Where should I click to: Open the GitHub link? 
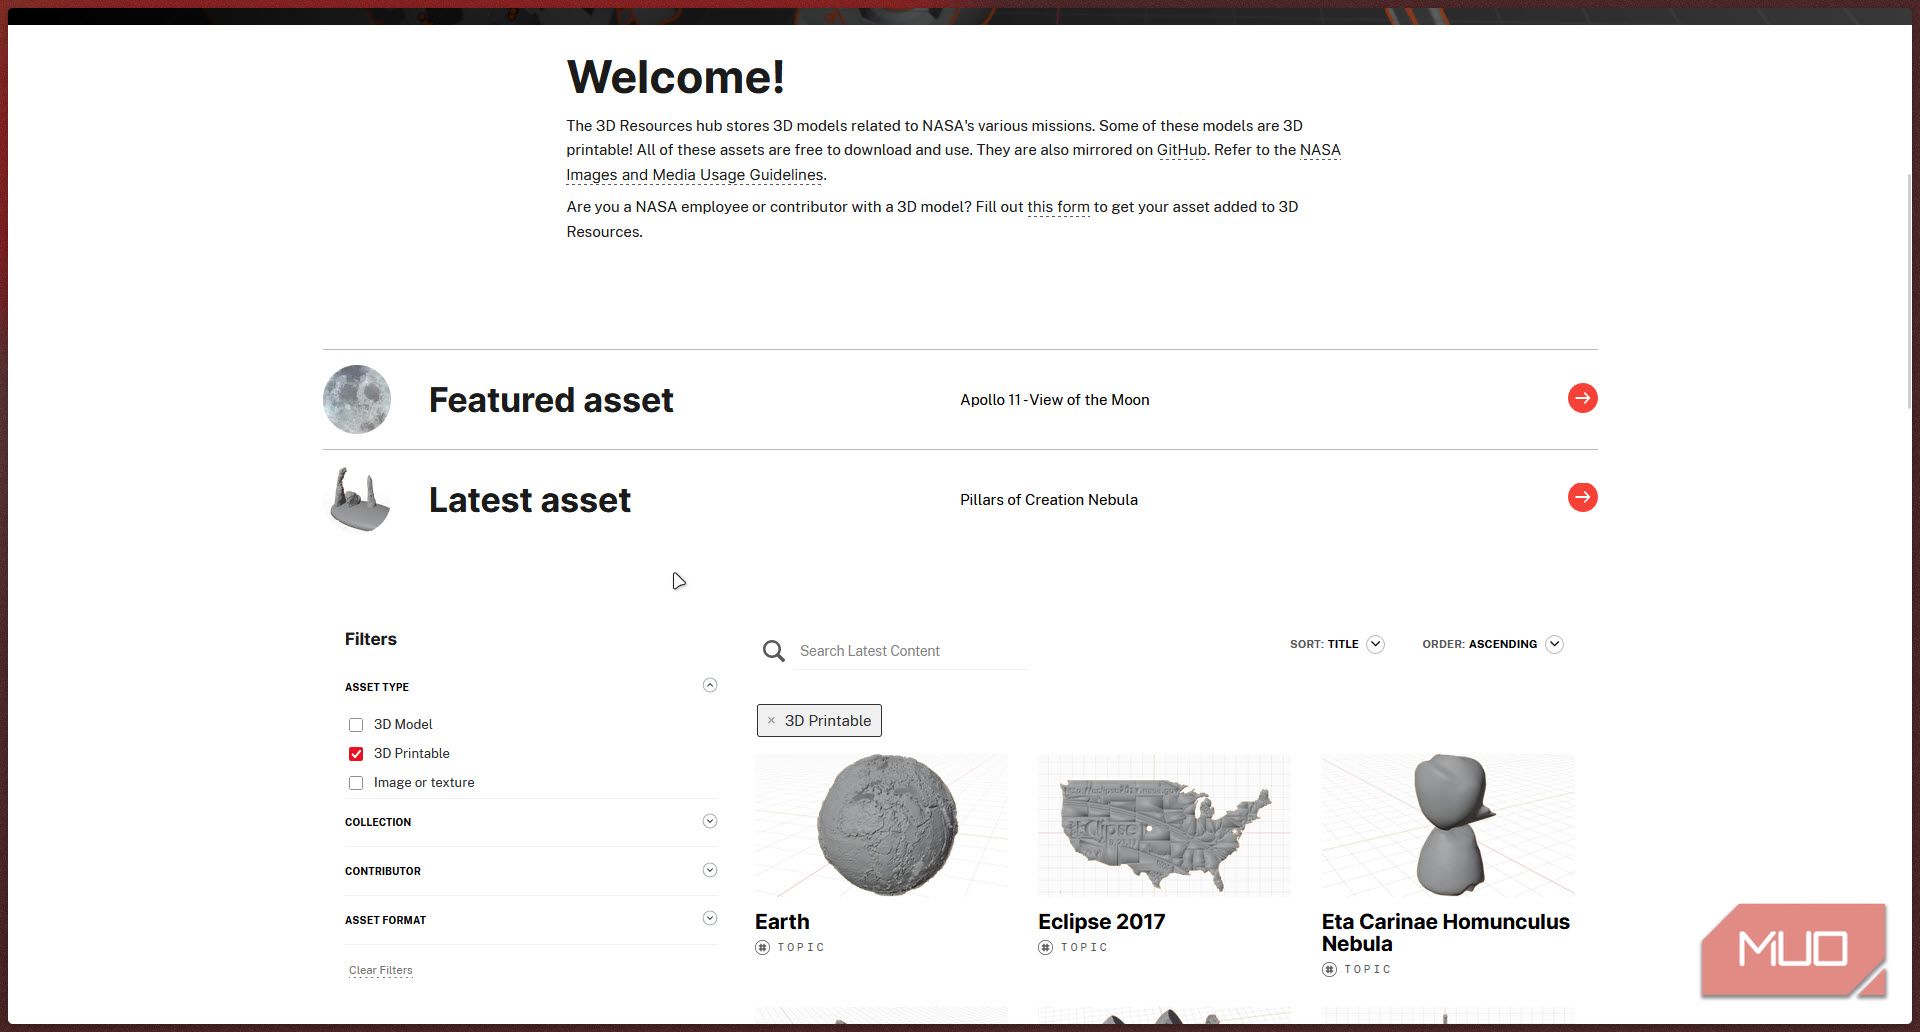pyautogui.click(x=1181, y=150)
